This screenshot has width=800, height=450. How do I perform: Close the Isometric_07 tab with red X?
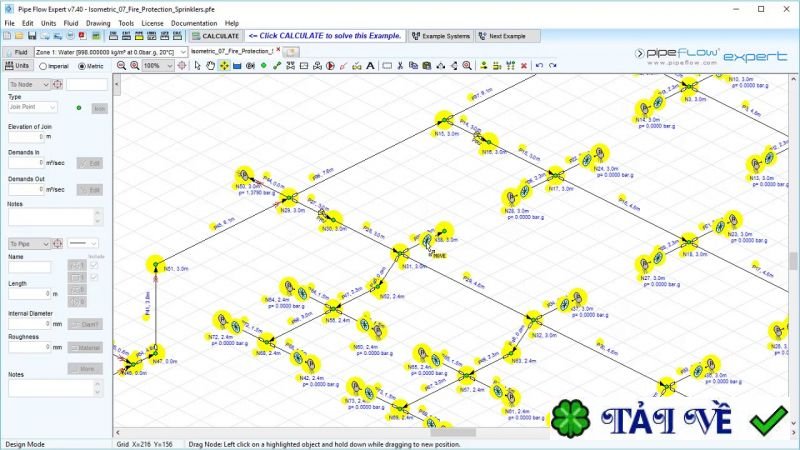pos(279,50)
